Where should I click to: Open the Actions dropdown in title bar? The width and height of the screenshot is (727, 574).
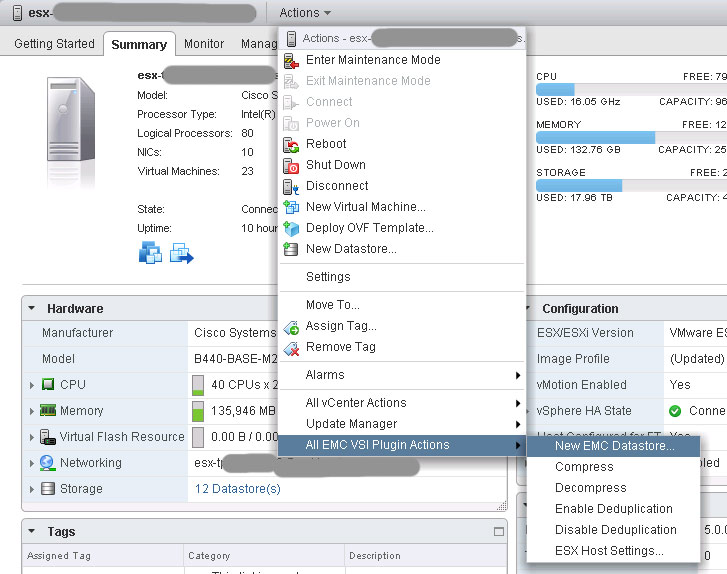305,13
